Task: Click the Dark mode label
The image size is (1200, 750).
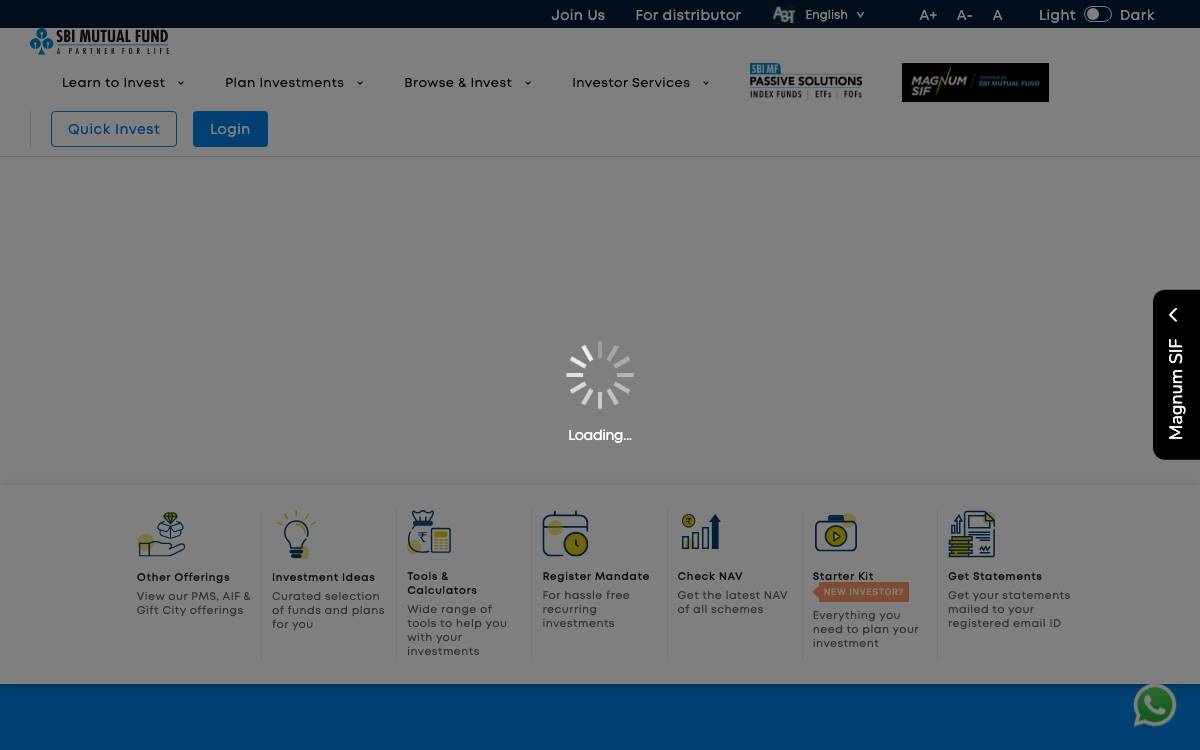Action: click(x=1137, y=15)
